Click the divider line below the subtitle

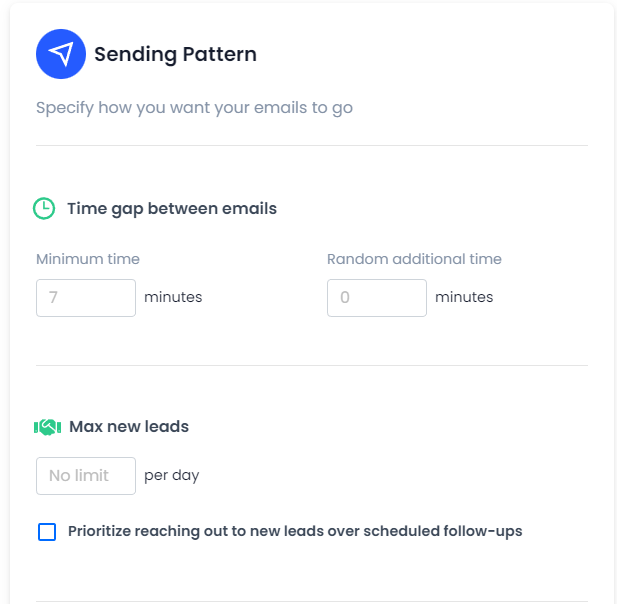(x=312, y=146)
